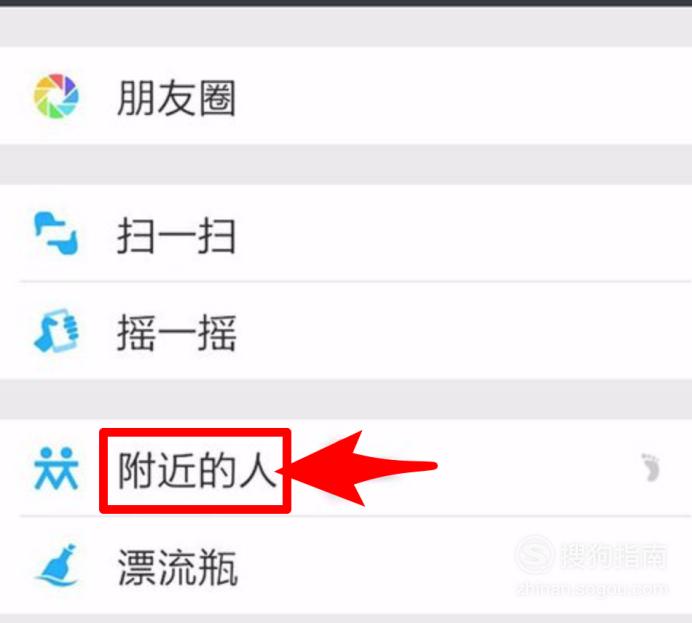Click the dark bar at top

(x=346, y=3)
